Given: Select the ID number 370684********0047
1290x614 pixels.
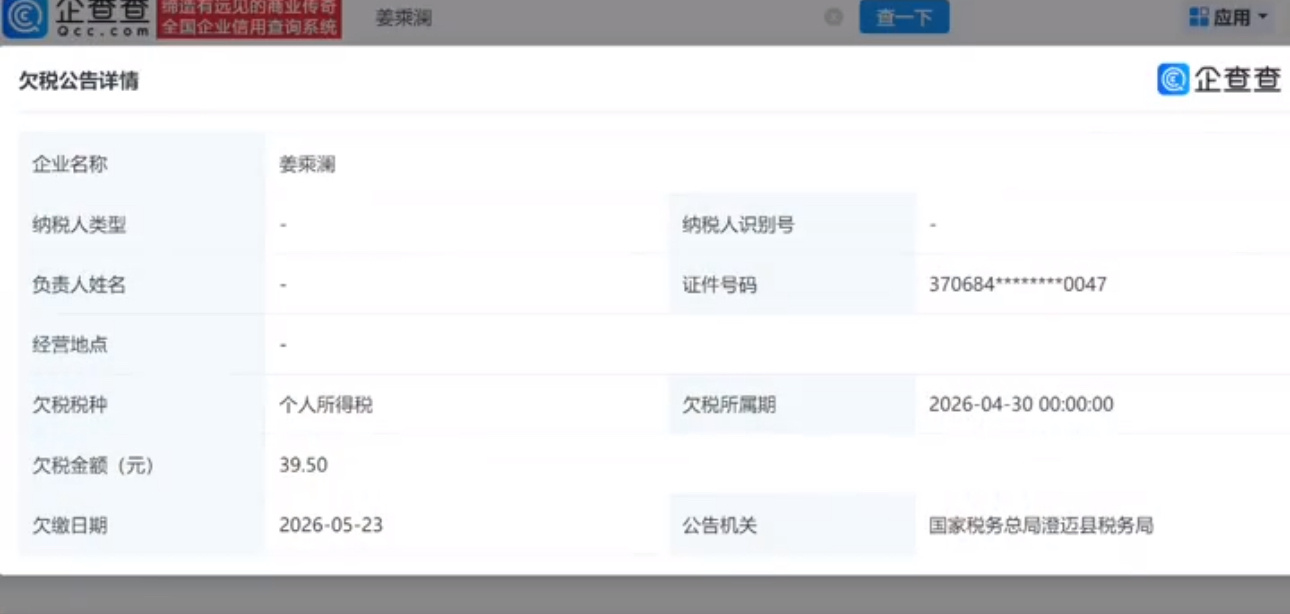Looking at the screenshot, I should pyautogui.click(x=1018, y=285).
